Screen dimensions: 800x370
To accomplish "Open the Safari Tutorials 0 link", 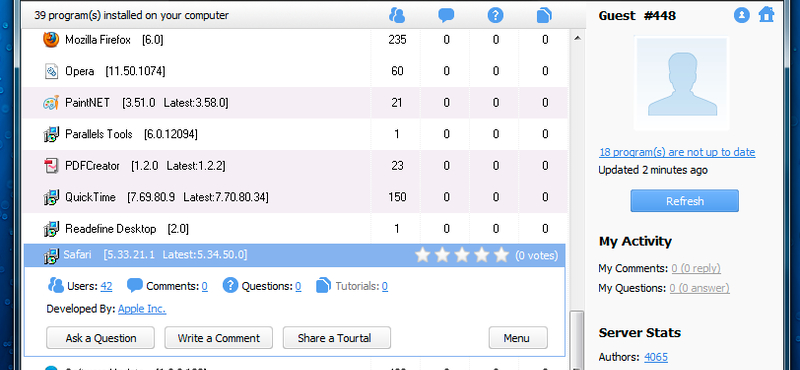I will tap(385, 286).
